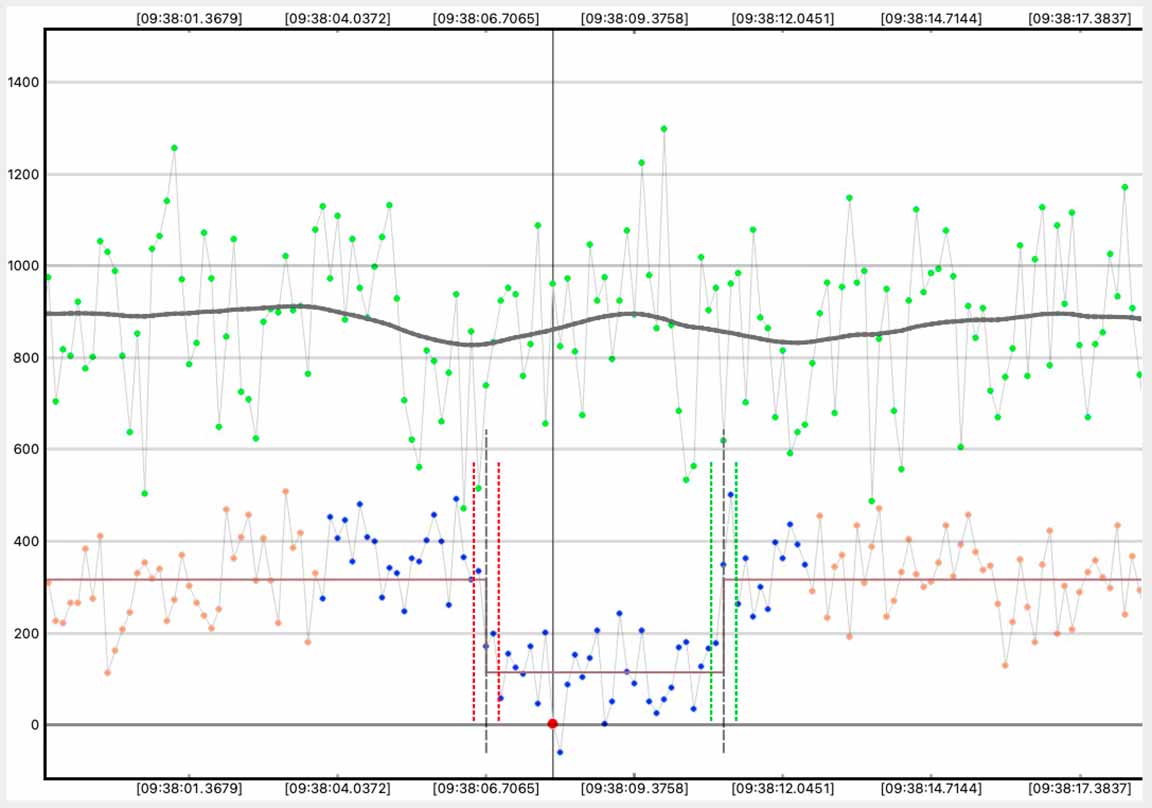Select the right red dashed vertical marker
Viewport: 1152px width, 808px height.
[498, 600]
